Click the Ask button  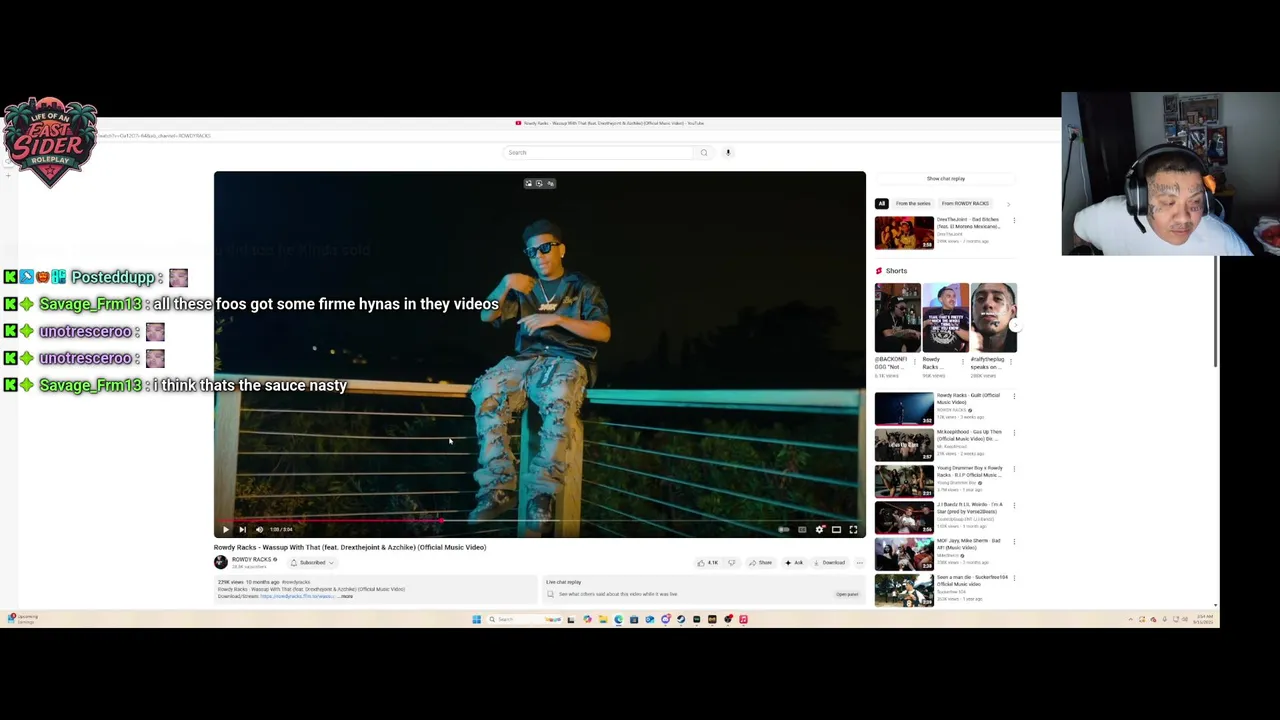point(794,562)
